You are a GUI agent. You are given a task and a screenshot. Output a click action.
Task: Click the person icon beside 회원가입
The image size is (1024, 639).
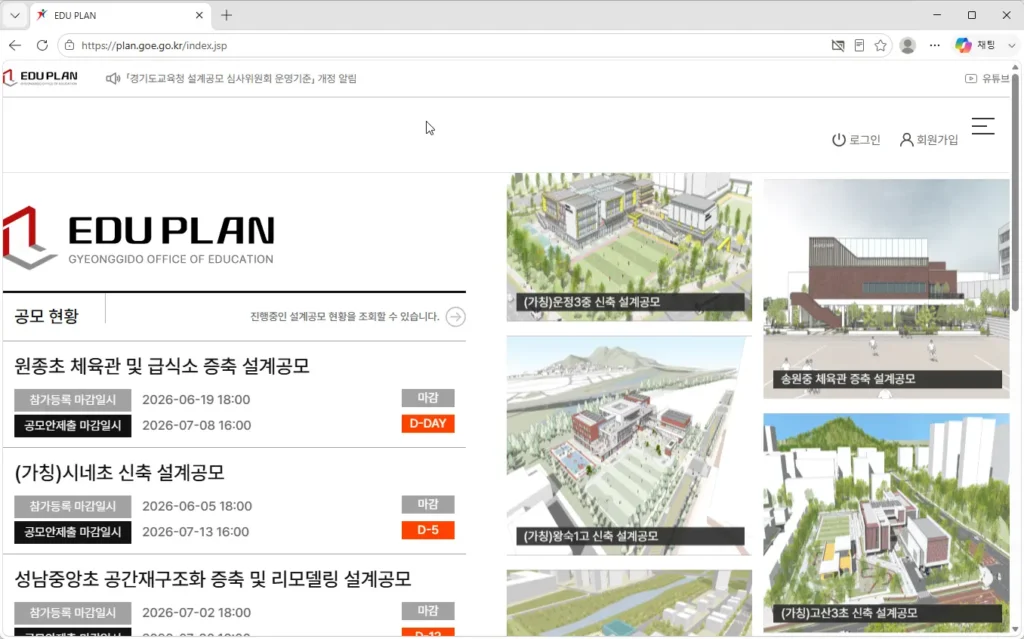tap(906, 140)
